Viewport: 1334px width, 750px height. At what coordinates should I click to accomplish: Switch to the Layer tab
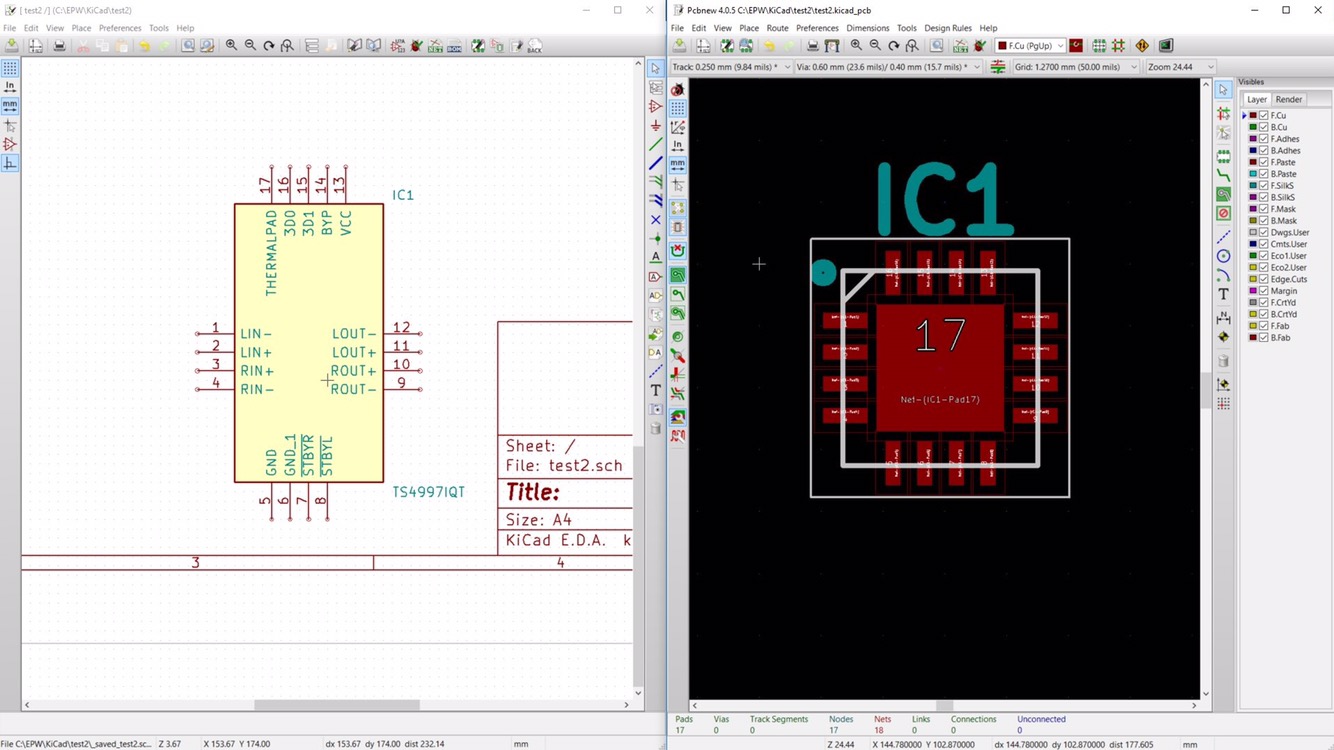[x=1257, y=100]
